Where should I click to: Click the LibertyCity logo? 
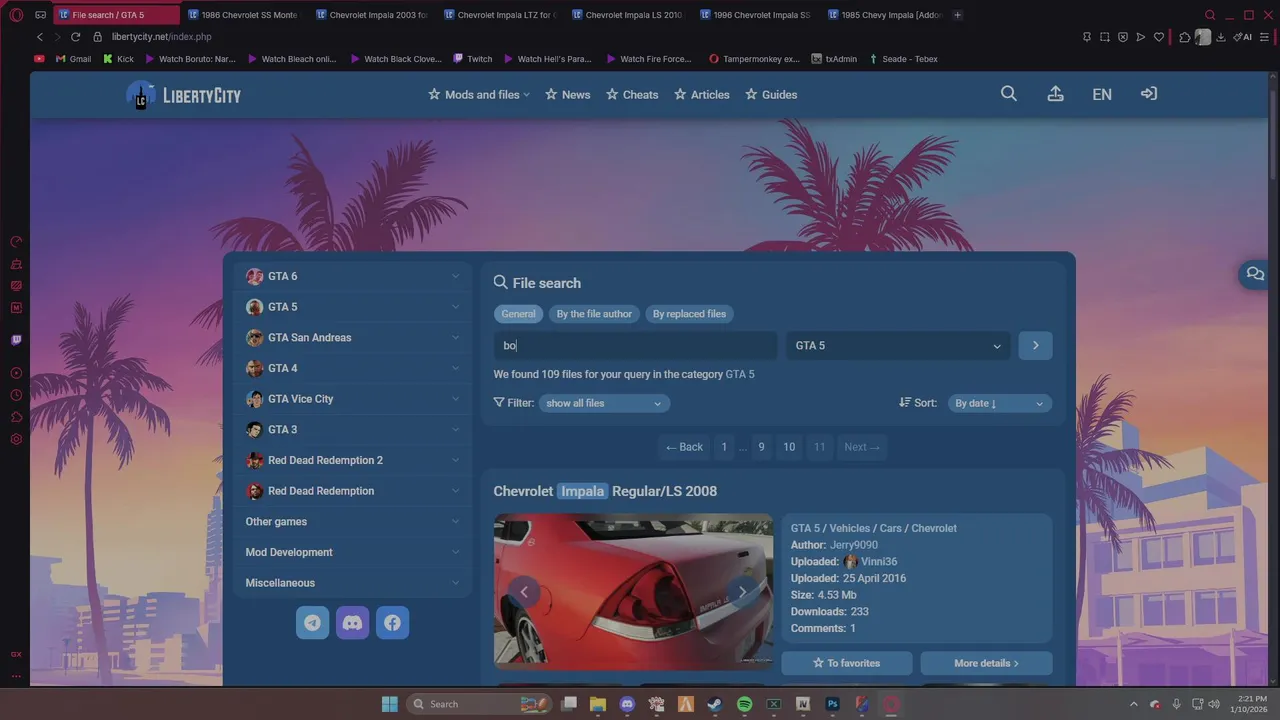184,95
